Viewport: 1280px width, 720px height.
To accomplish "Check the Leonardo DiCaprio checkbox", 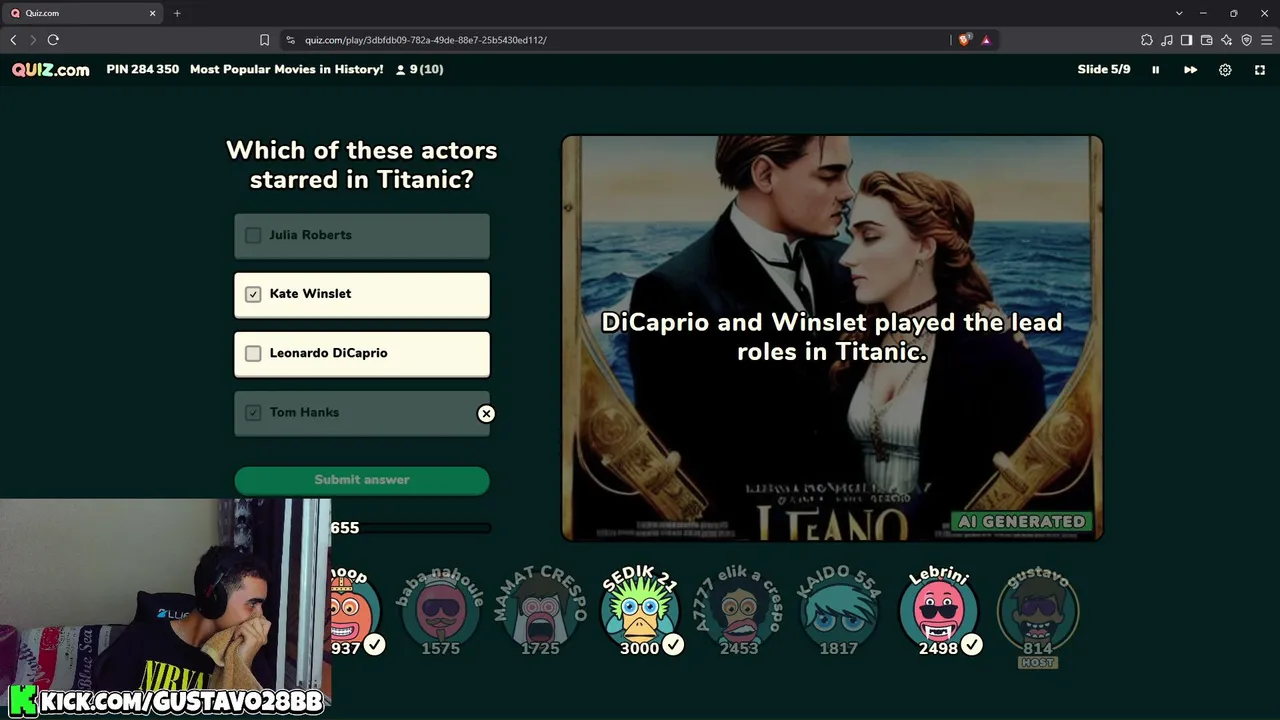I will coord(253,353).
